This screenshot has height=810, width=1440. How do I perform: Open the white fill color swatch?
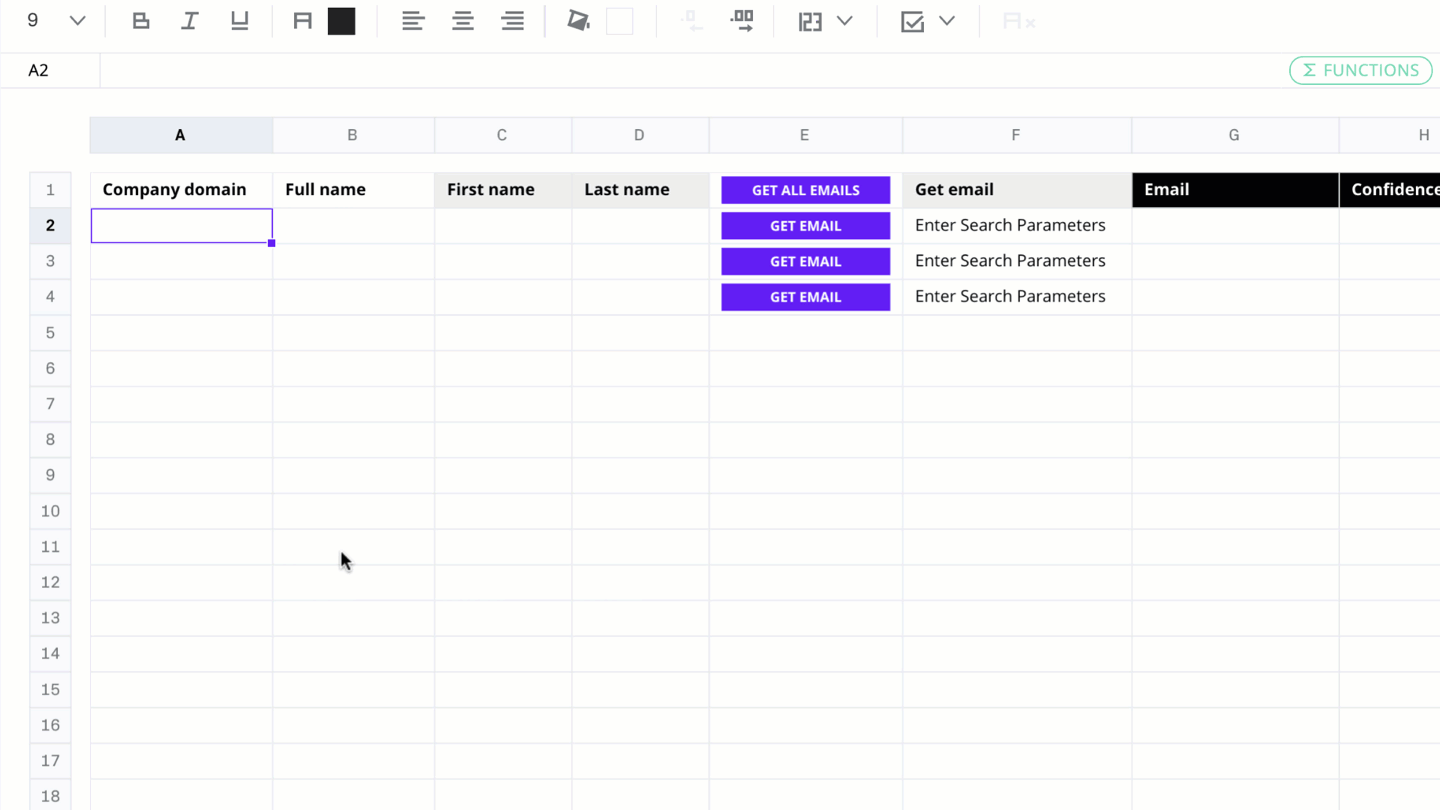point(620,21)
